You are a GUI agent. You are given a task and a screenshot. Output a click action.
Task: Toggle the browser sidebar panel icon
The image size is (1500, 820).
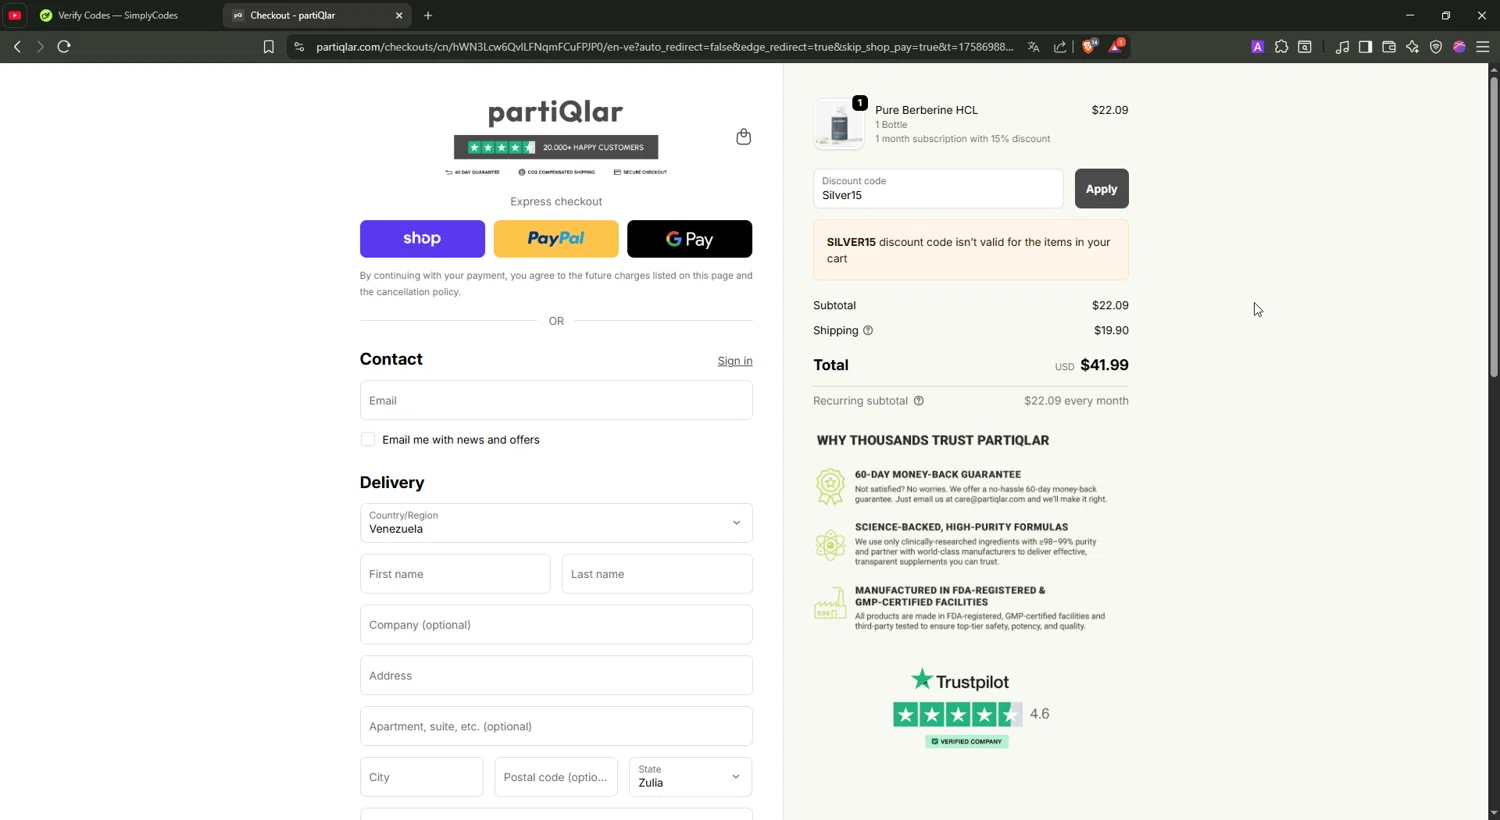coord(1365,47)
